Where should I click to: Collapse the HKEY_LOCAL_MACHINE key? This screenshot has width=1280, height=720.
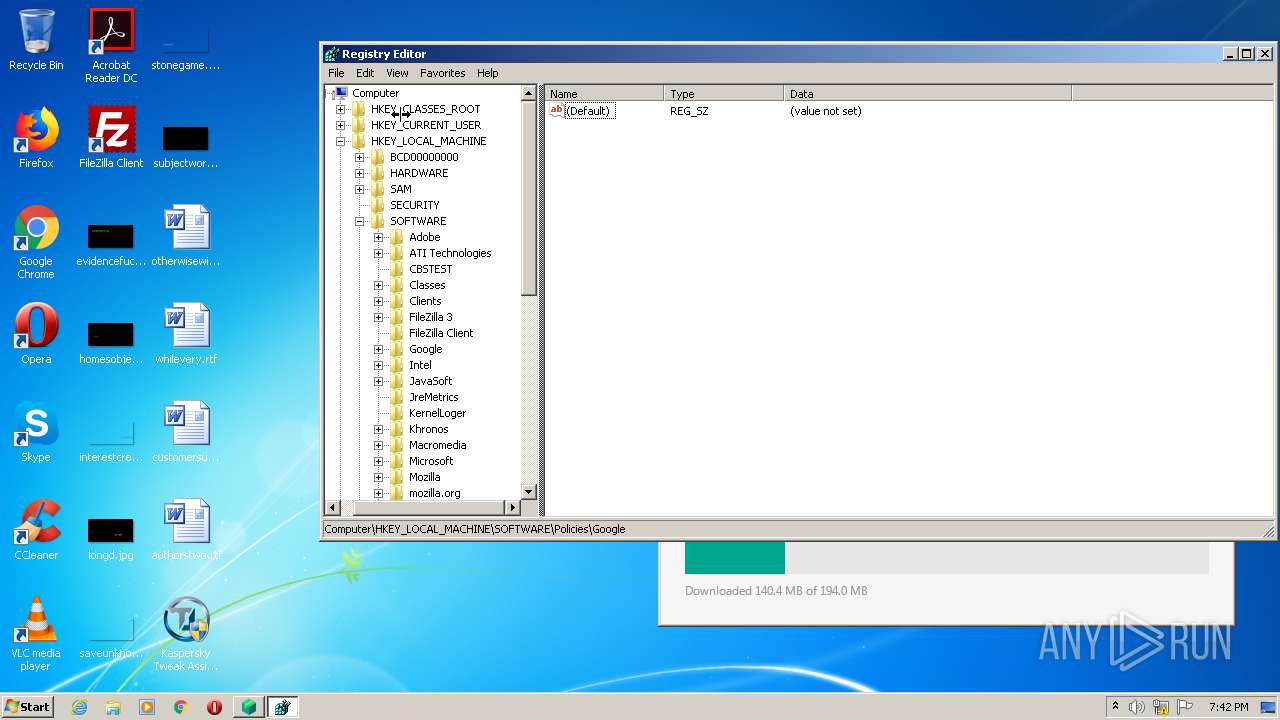tap(340, 141)
